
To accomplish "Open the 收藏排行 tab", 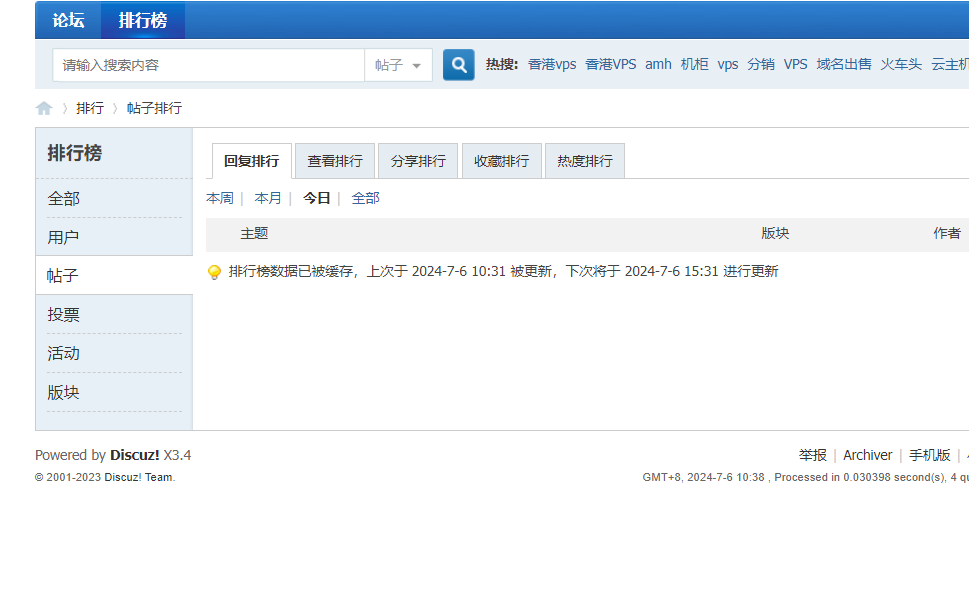I will point(502,161).
